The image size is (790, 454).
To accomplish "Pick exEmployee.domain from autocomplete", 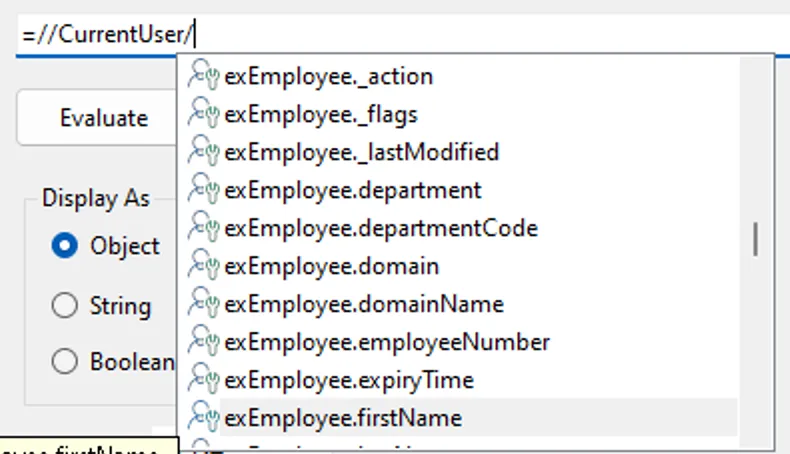I will click(x=461, y=266).
